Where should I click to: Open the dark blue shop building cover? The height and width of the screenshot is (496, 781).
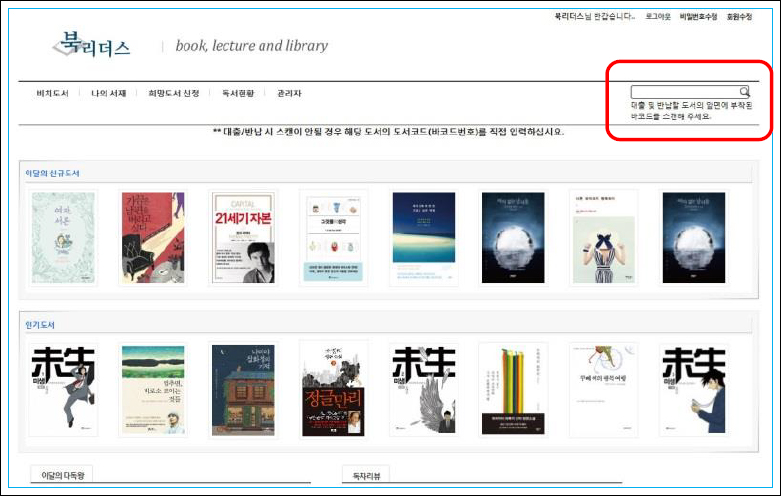(x=243, y=390)
